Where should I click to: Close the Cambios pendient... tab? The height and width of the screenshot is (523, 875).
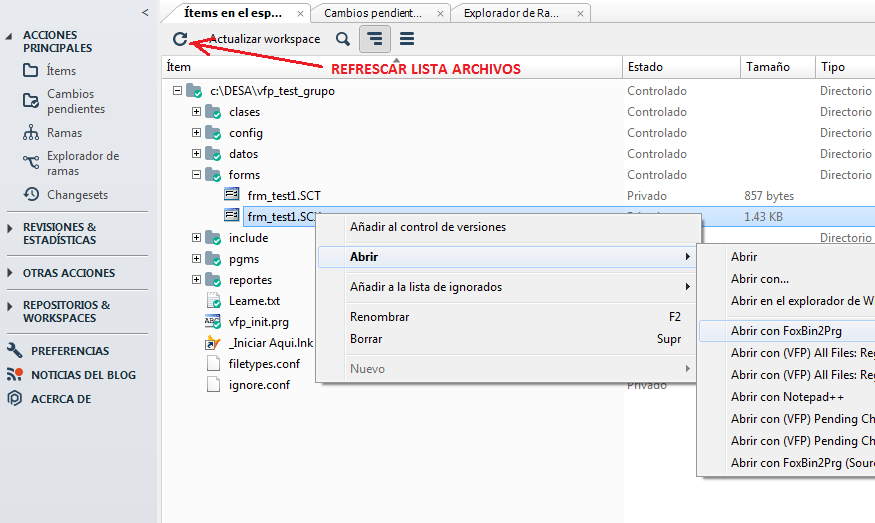[440, 14]
